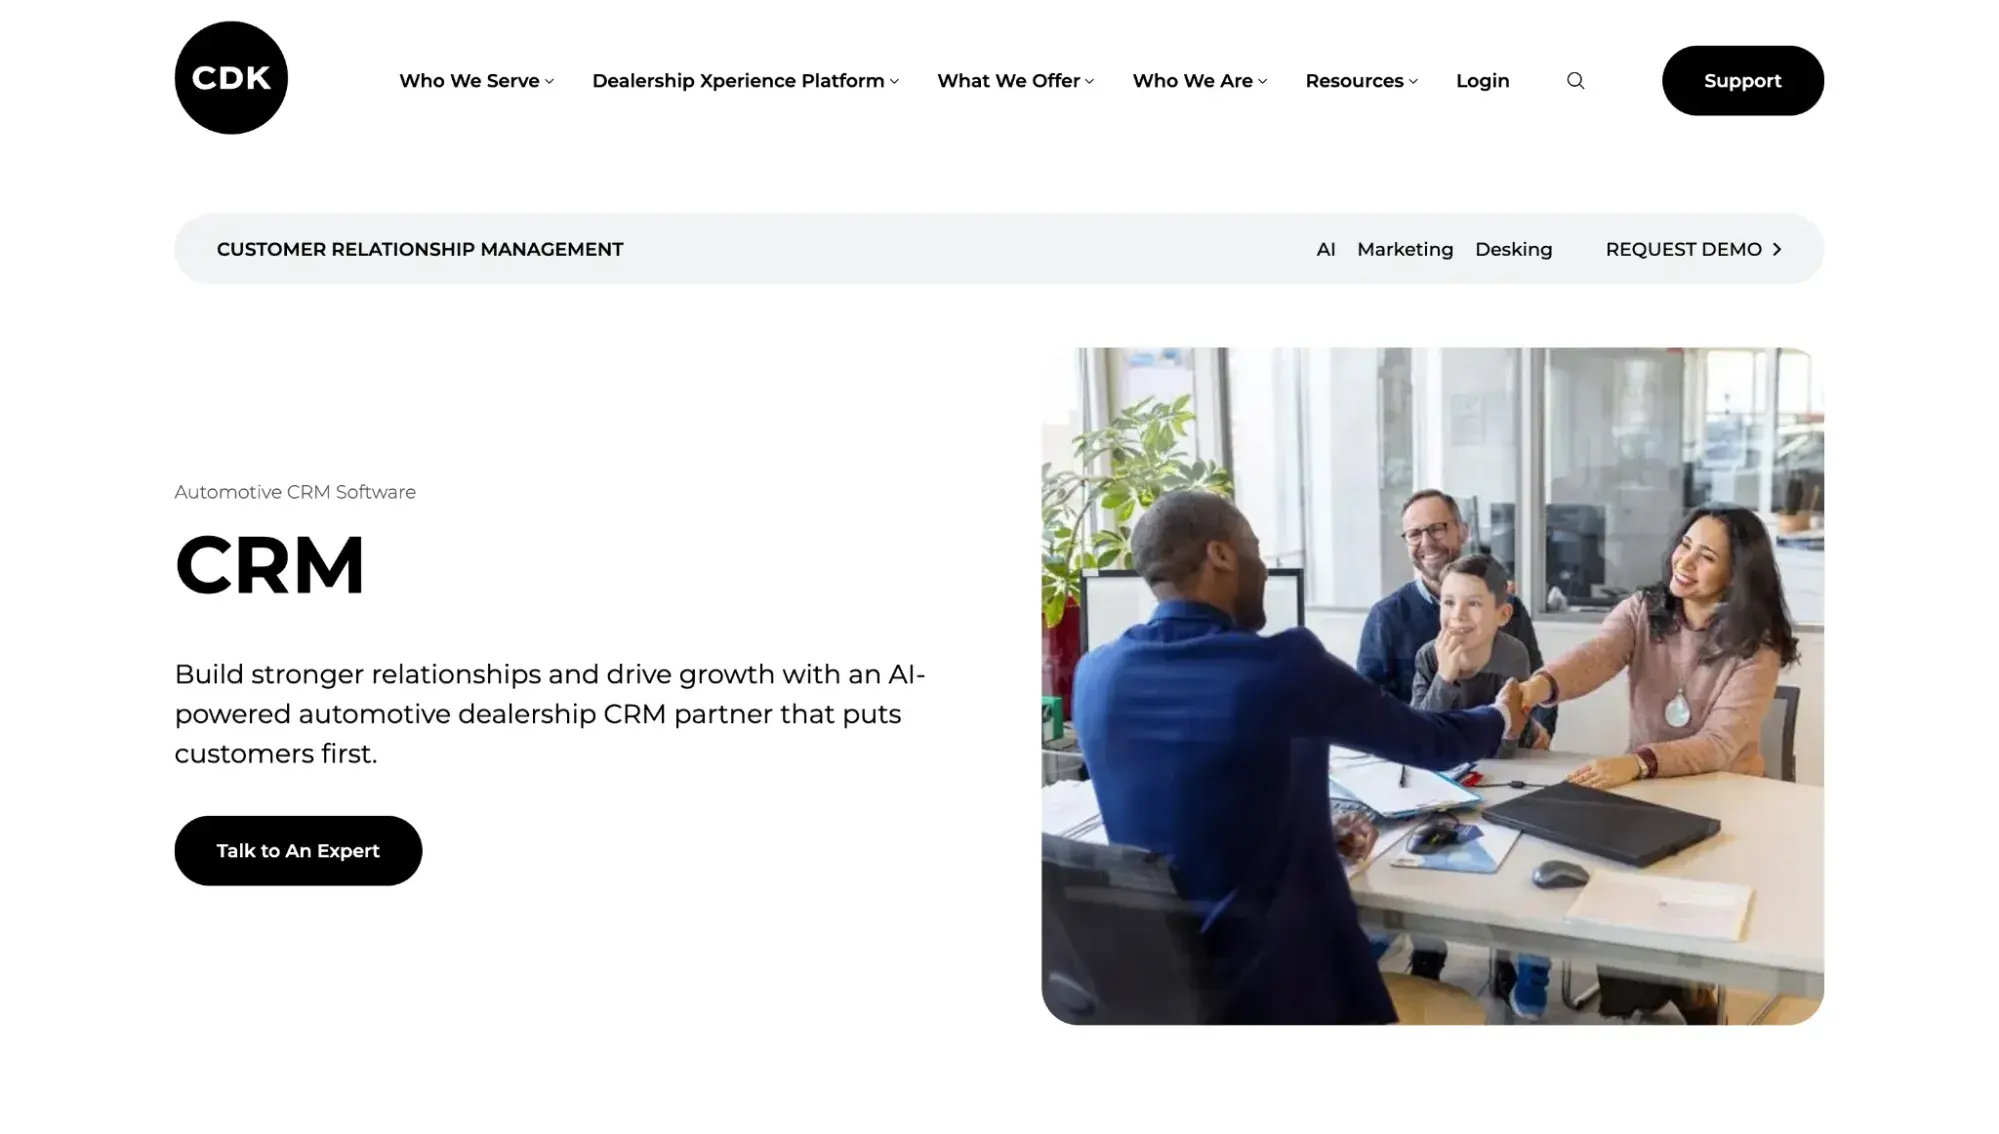Expand the Who We Serve chevron
This screenshot has height=1134, width=1999.
(x=549, y=82)
